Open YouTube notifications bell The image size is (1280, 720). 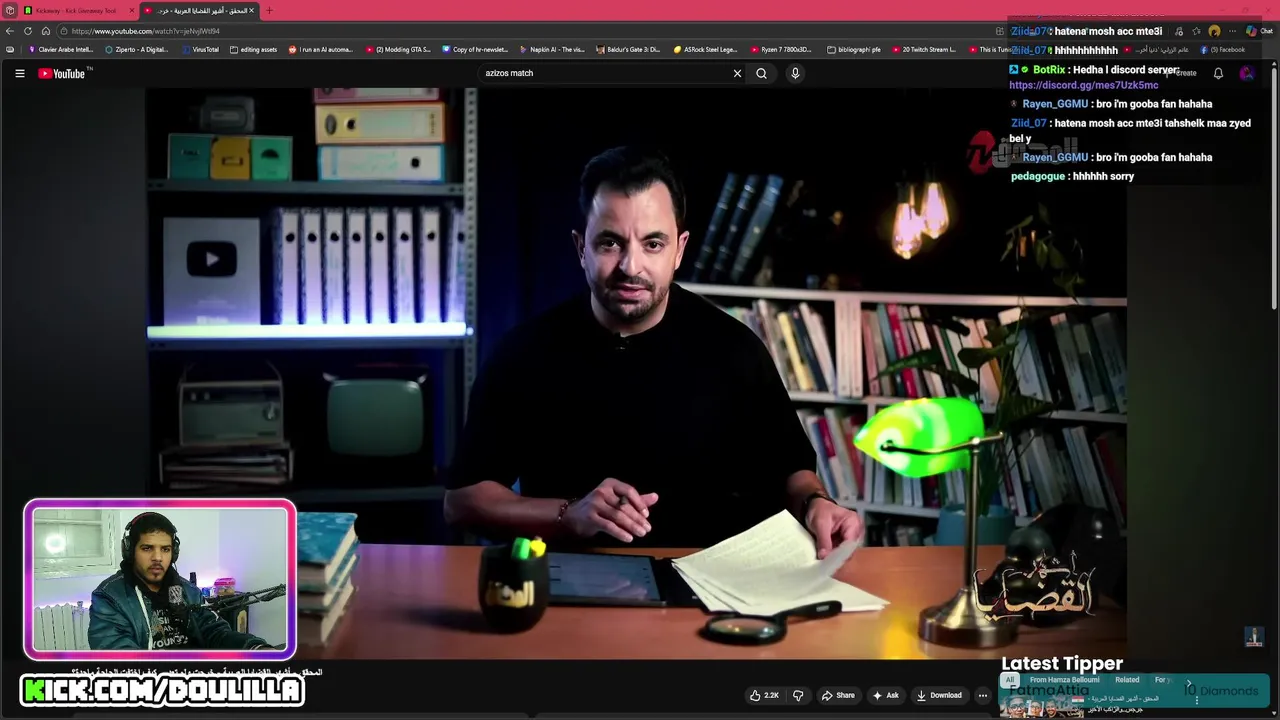1218,73
